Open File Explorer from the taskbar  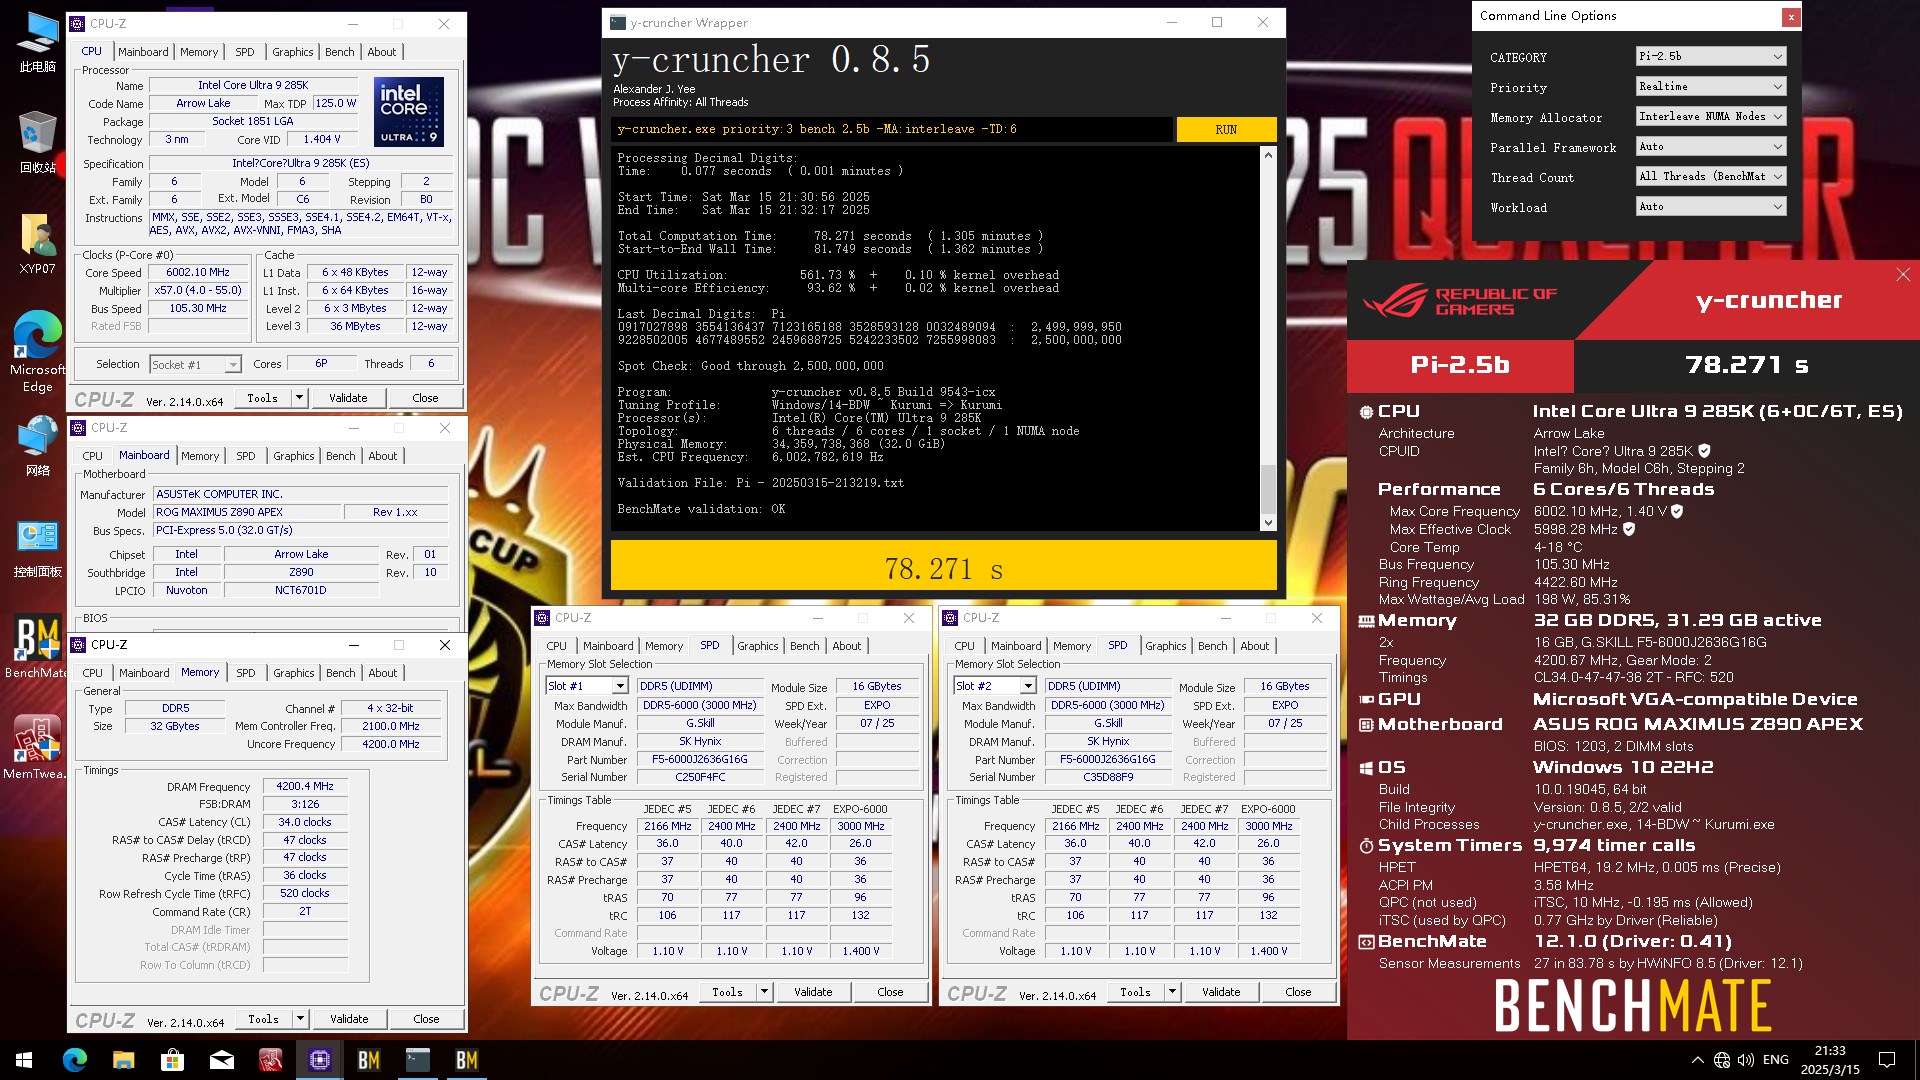(123, 1060)
